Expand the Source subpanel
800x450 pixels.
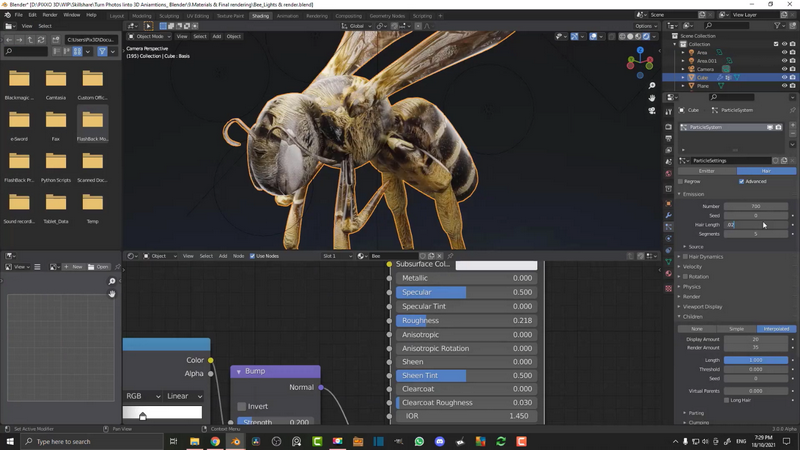[x=696, y=247]
